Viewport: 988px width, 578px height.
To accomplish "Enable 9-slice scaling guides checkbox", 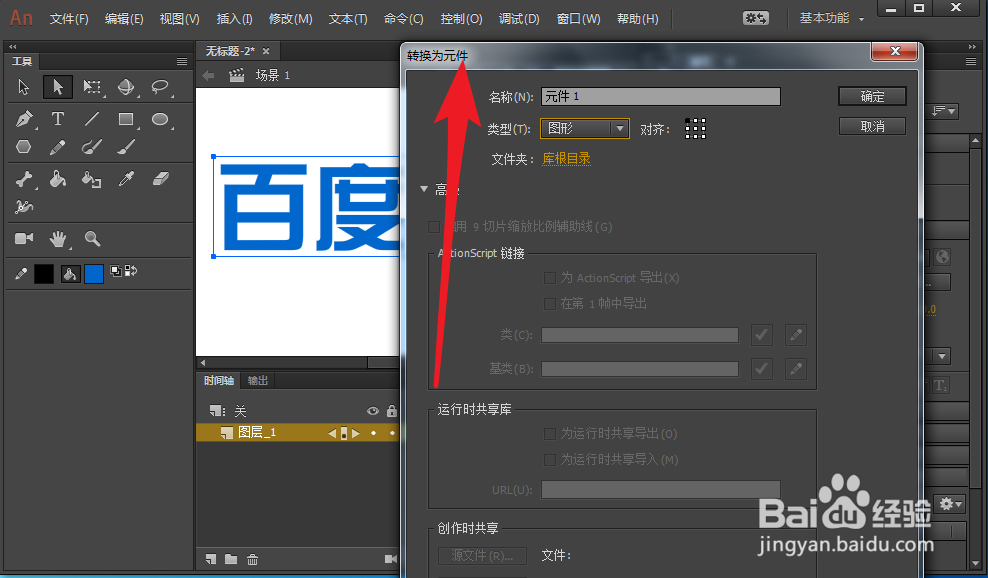I will (x=434, y=227).
